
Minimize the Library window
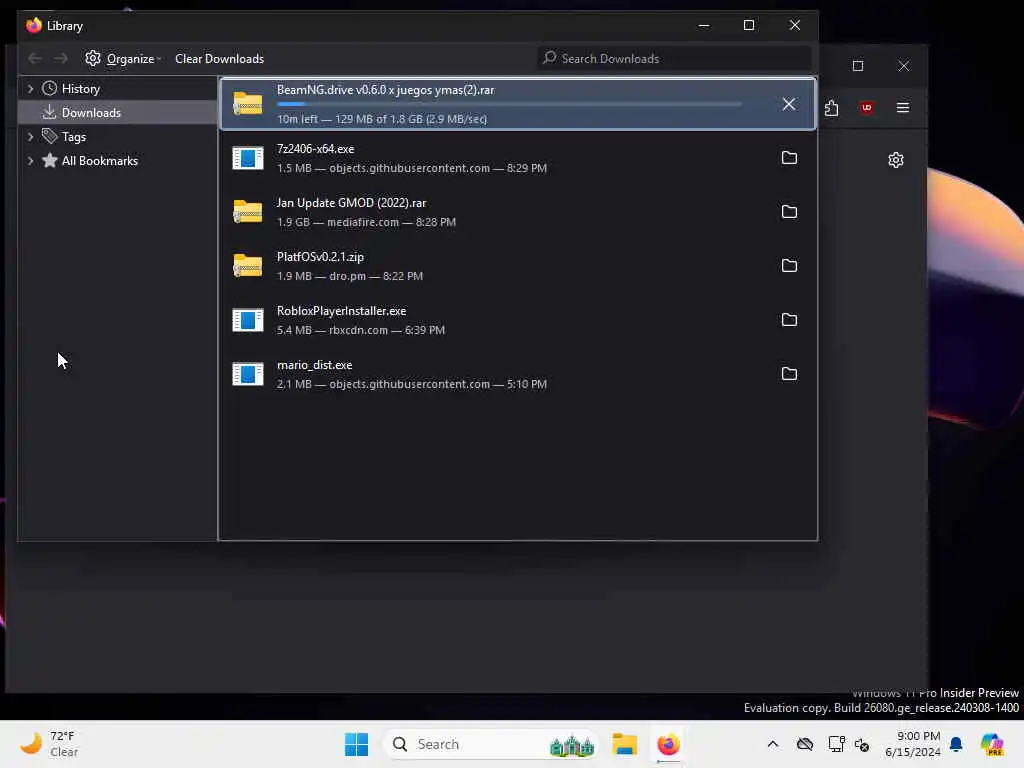[703, 25]
